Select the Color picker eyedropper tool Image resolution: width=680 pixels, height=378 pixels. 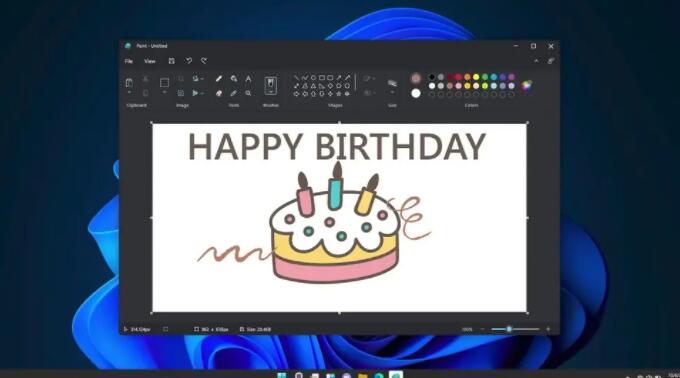coord(234,93)
